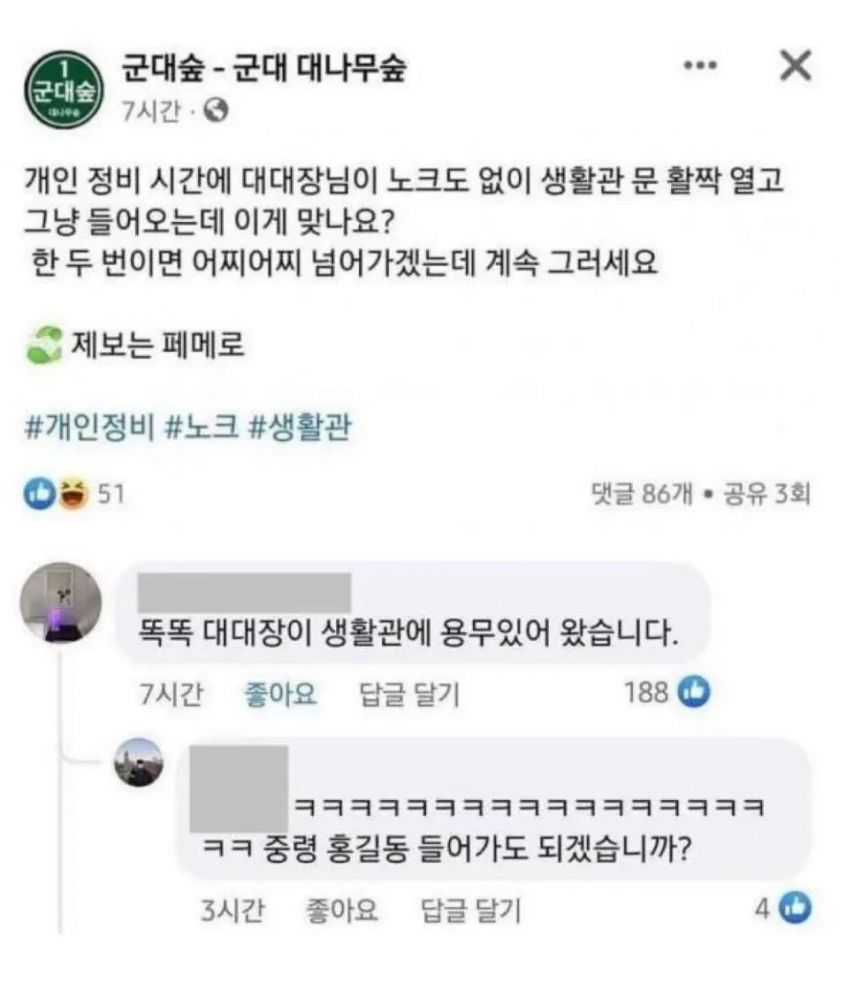Click the globe public visibility icon

(215, 110)
